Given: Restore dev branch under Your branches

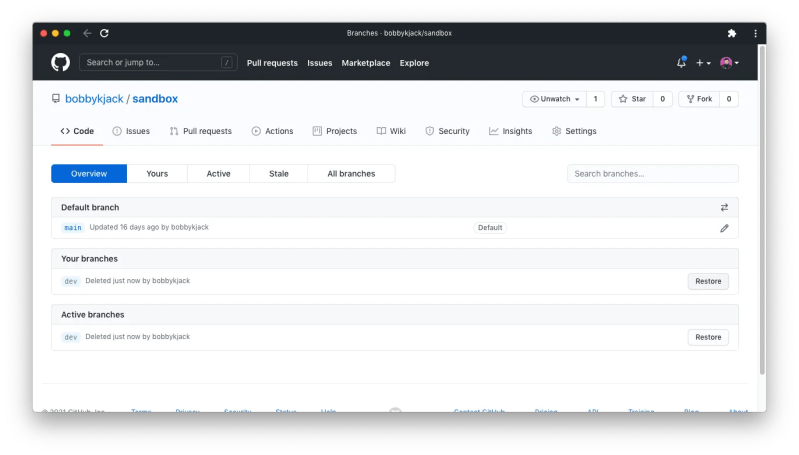Looking at the screenshot, I should pos(708,281).
